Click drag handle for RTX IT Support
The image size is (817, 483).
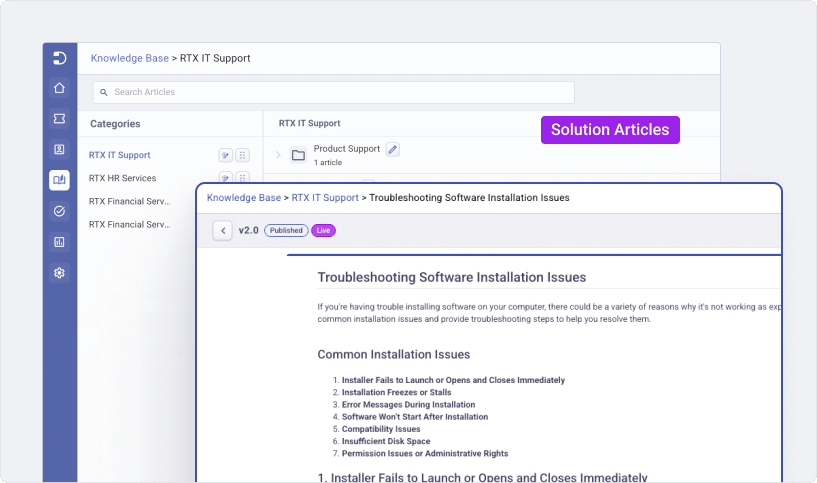coord(242,155)
